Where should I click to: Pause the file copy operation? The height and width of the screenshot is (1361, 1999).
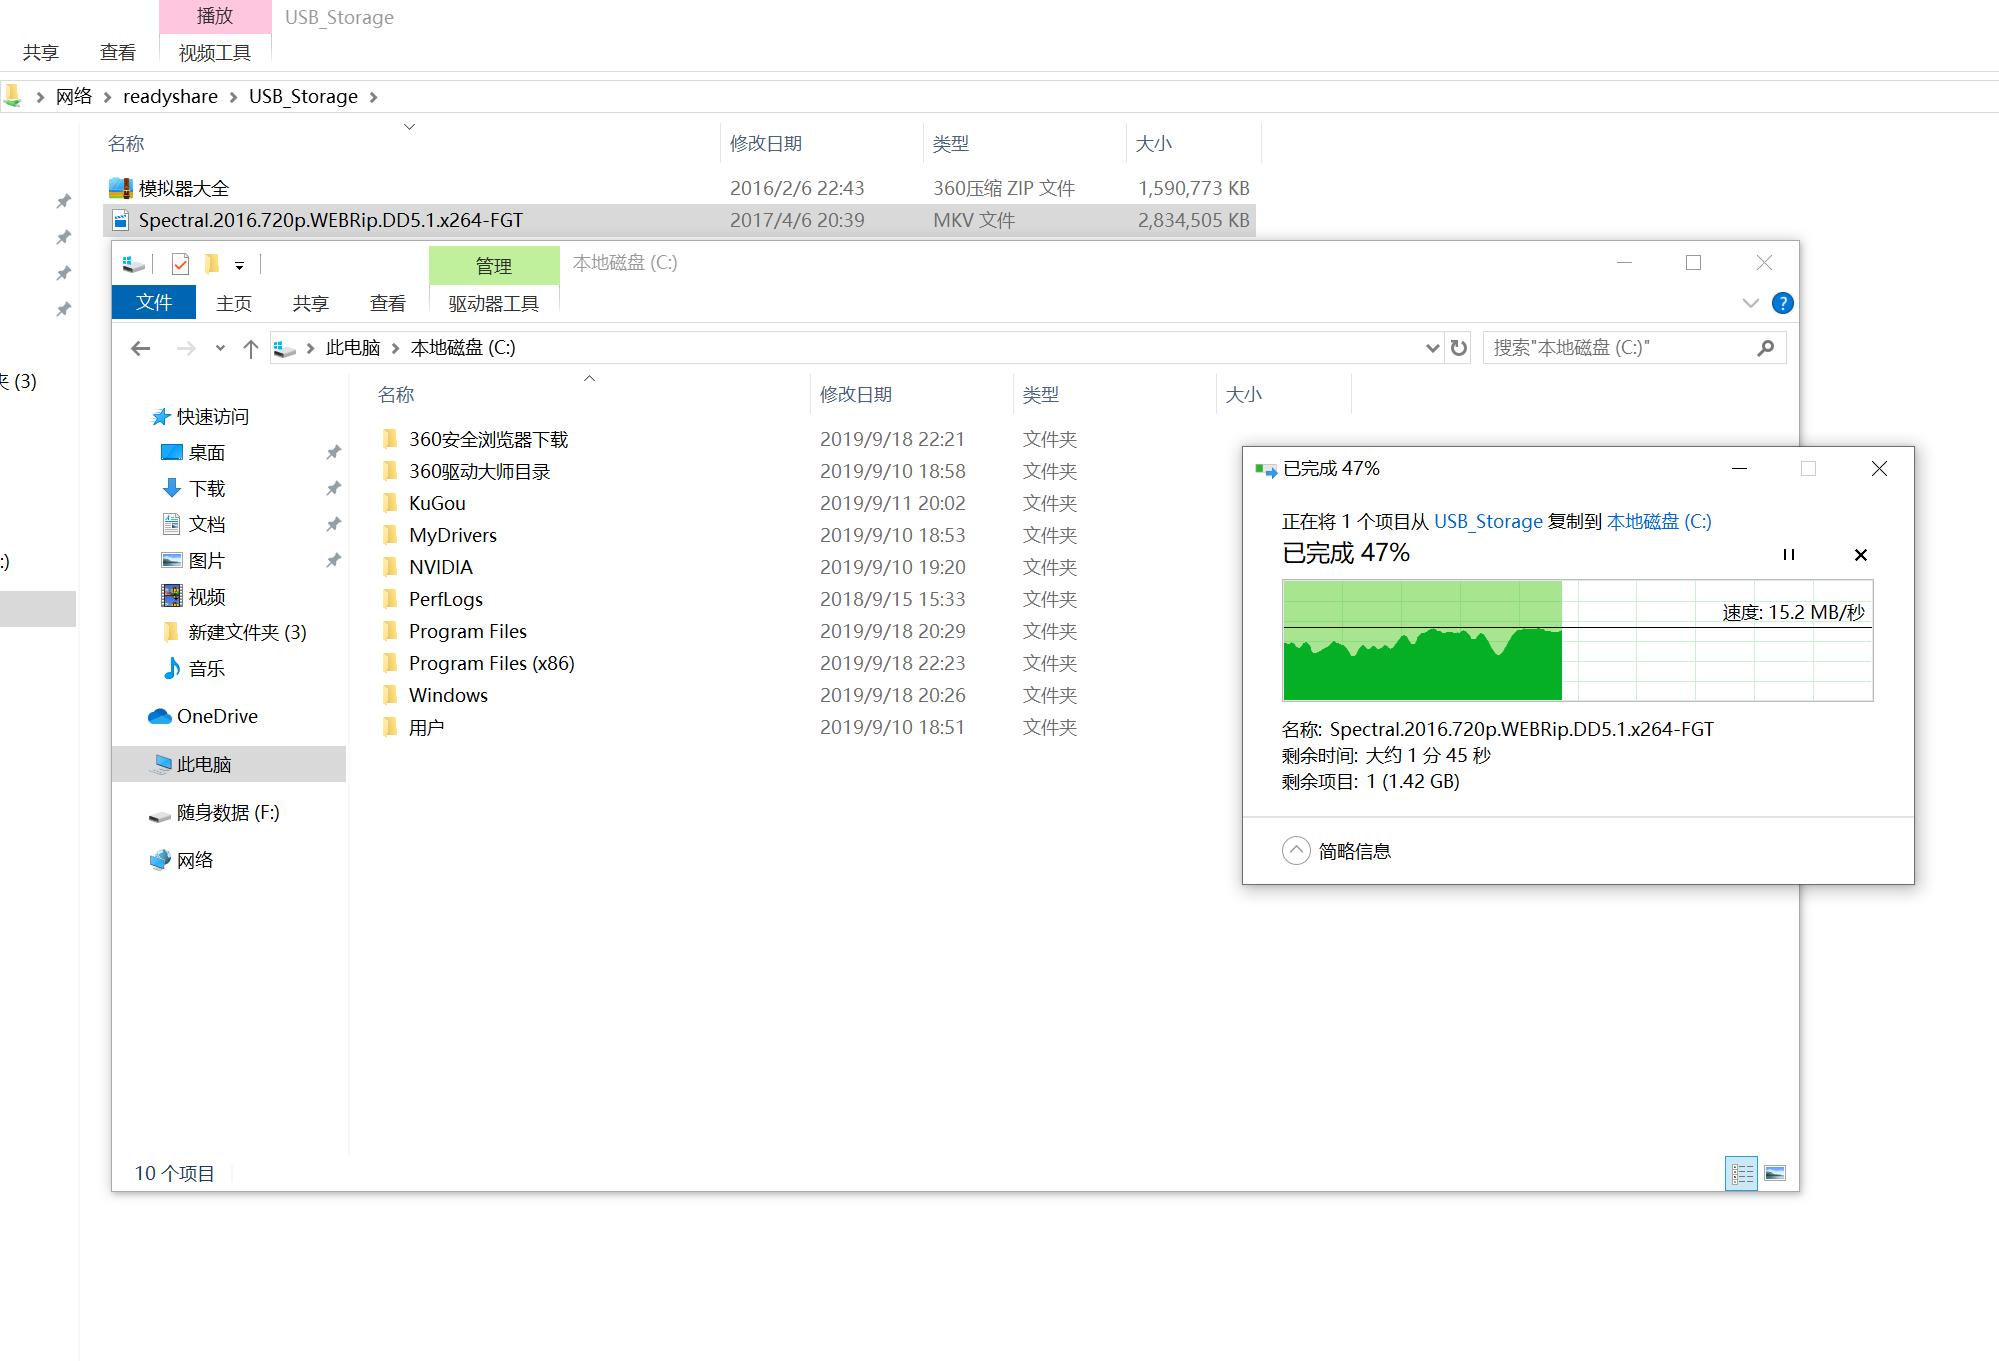point(1789,554)
